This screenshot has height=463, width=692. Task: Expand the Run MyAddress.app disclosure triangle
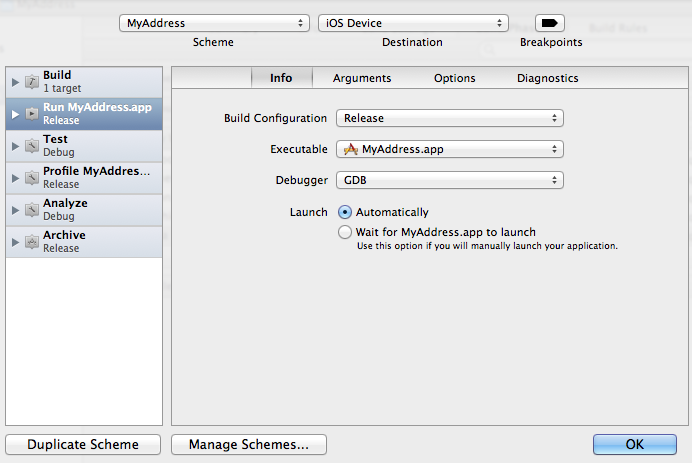click(15, 114)
